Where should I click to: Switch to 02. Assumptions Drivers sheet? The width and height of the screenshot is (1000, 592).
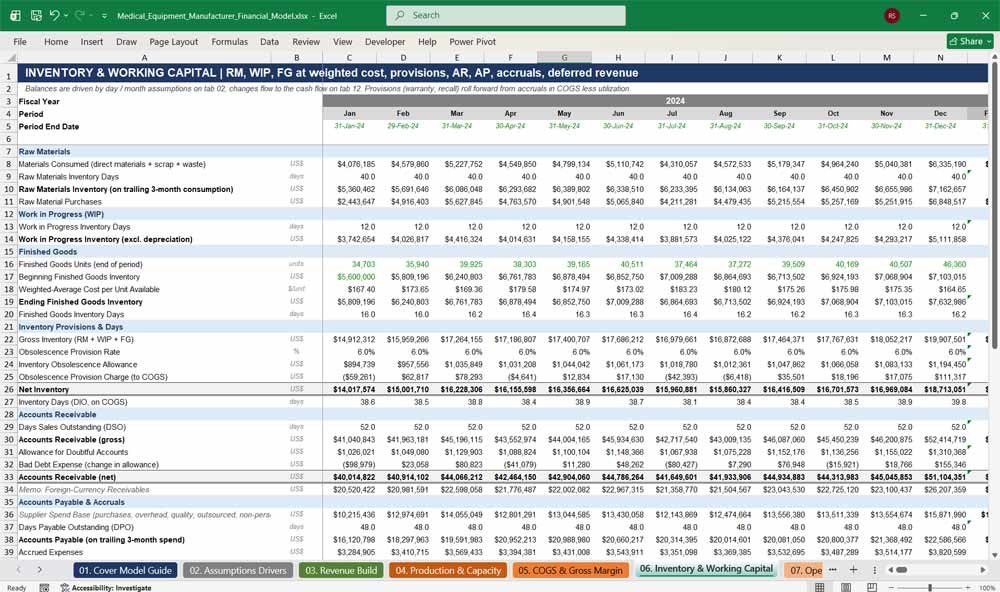[x=238, y=570]
